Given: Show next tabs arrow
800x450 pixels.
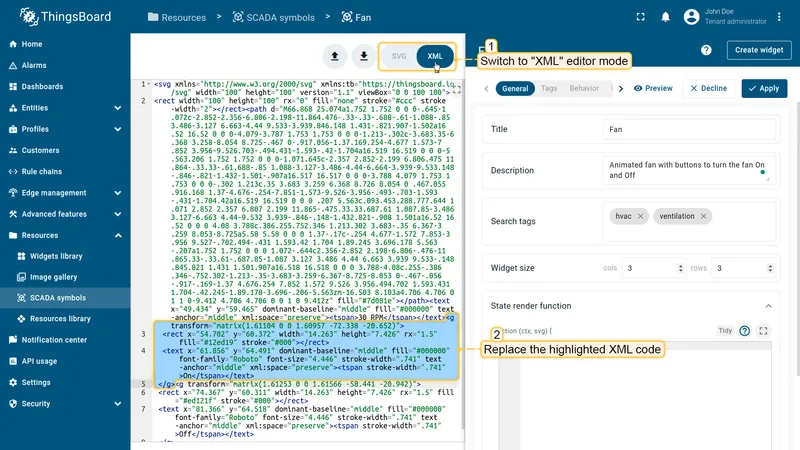Looking at the screenshot, I should (621, 88).
